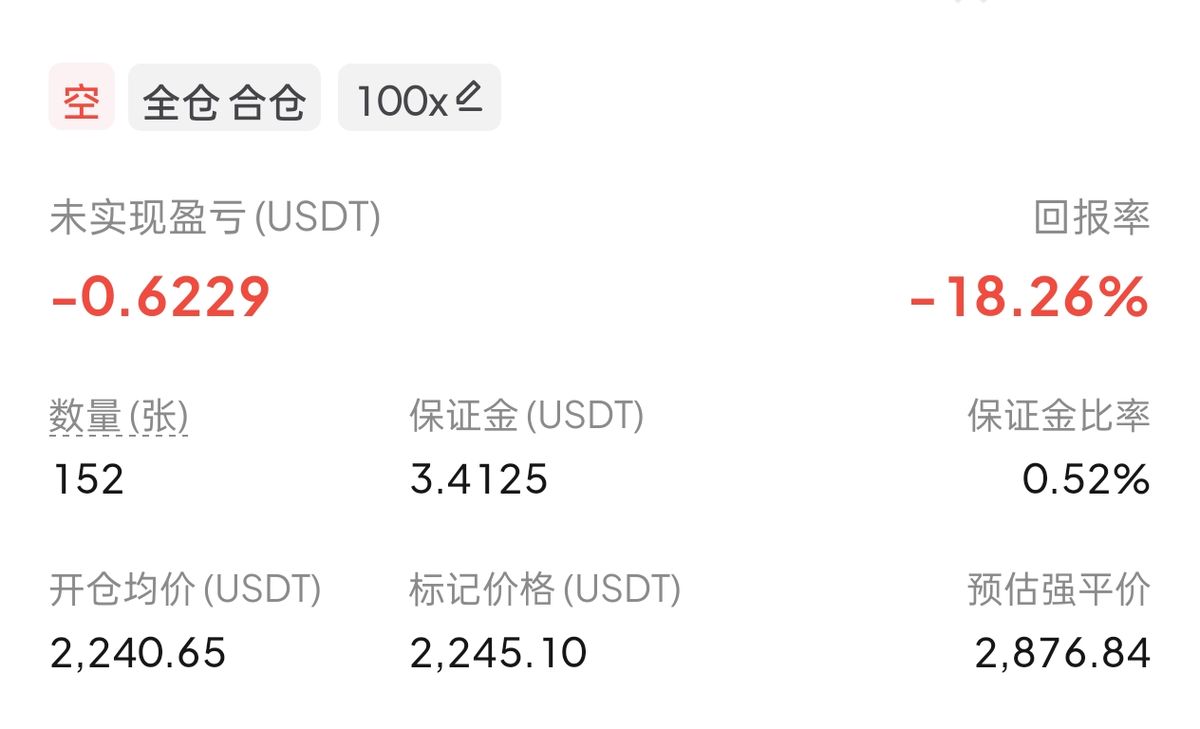This screenshot has width=1200, height=729.
Task: Tap the 开仓均价 (USDT) label
Action: click(185, 590)
